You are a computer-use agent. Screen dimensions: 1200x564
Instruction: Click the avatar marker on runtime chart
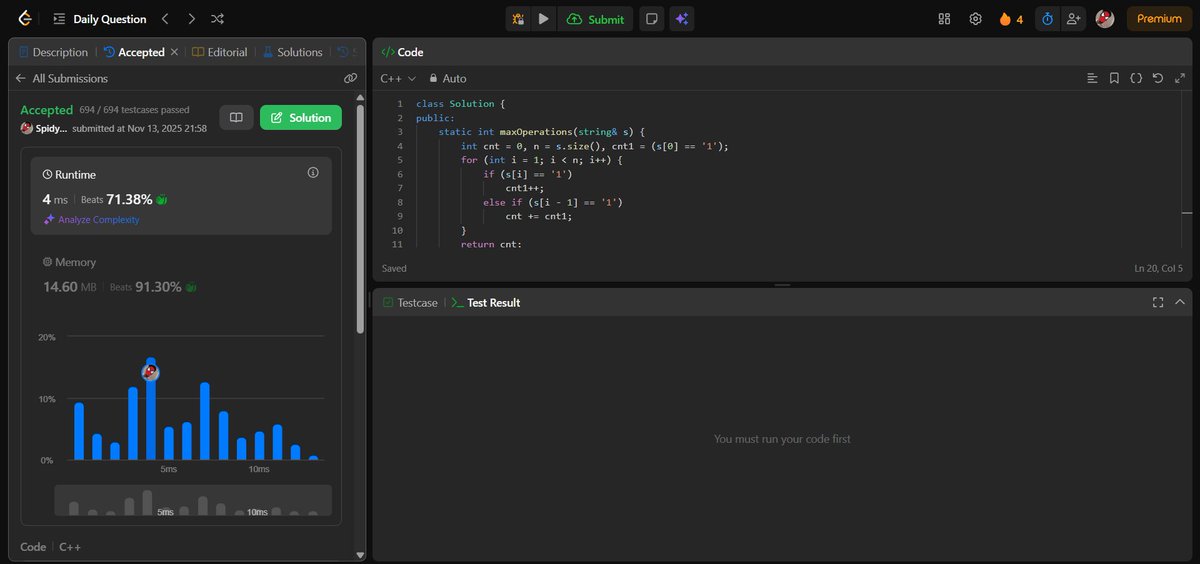coord(150,372)
